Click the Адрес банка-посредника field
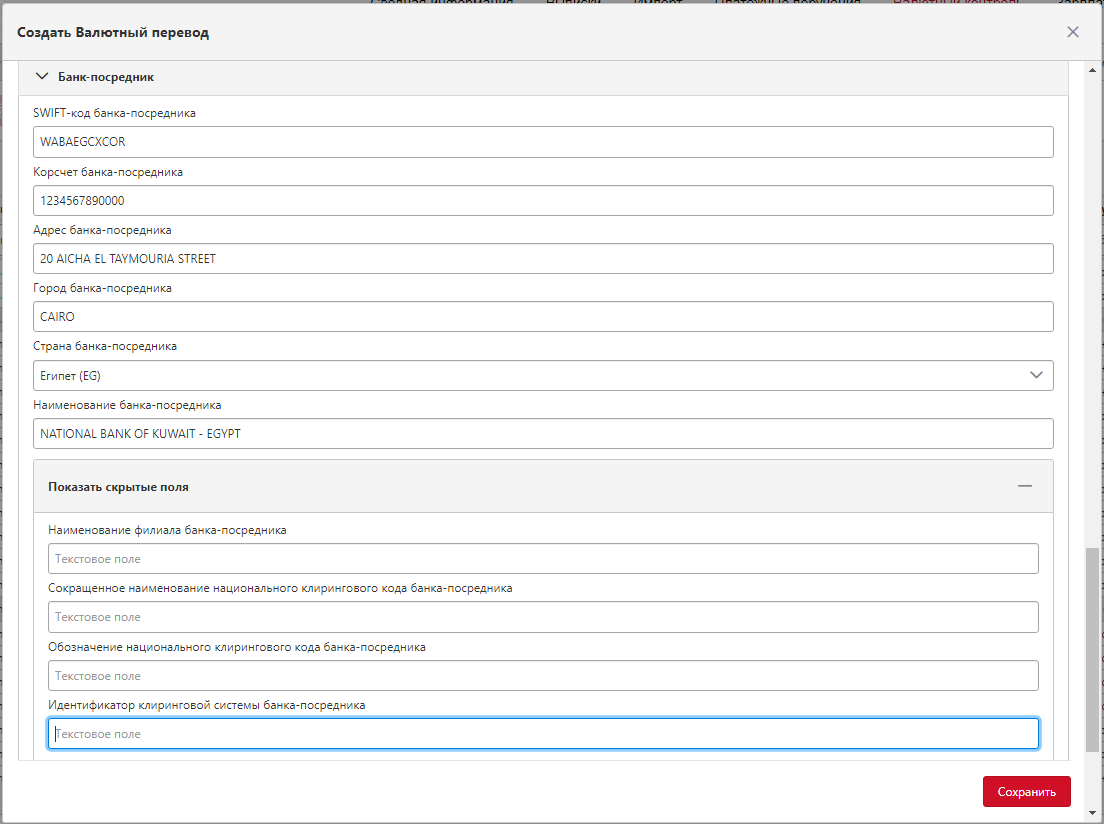The image size is (1104, 824). [x=543, y=258]
